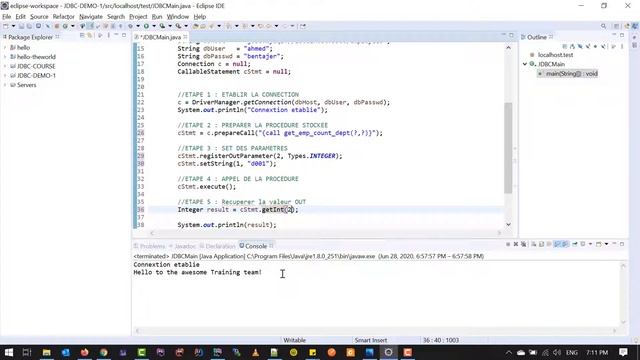The image size is (640, 360).
Task: Open the File menu
Action: click(x=7, y=17)
